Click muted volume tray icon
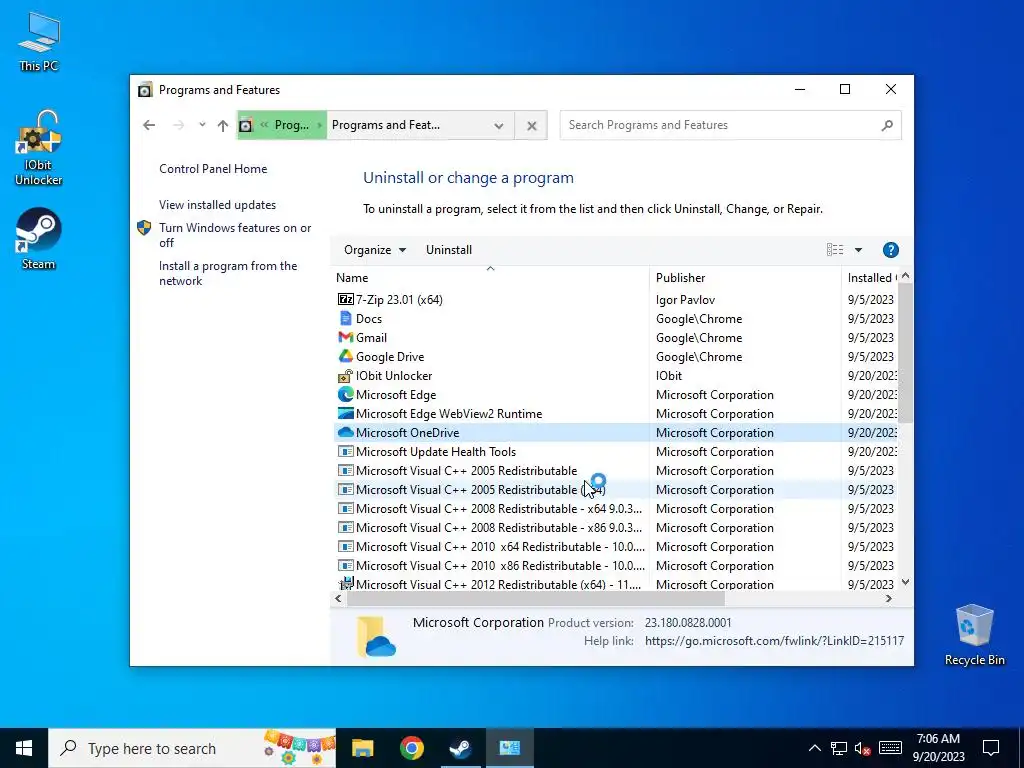 click(x=863, y=748)
